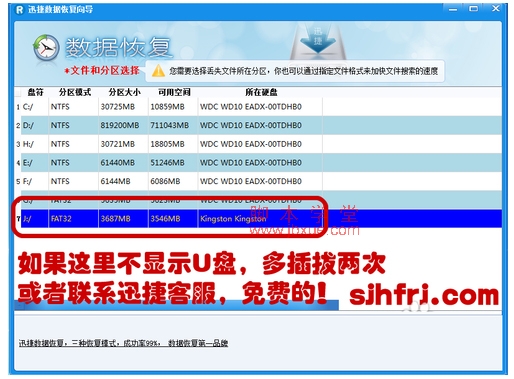Image resolution: width=514 pixels, height=379 pixels.
Task: Sort by 分区大小 column header
Action: [125, 92]
